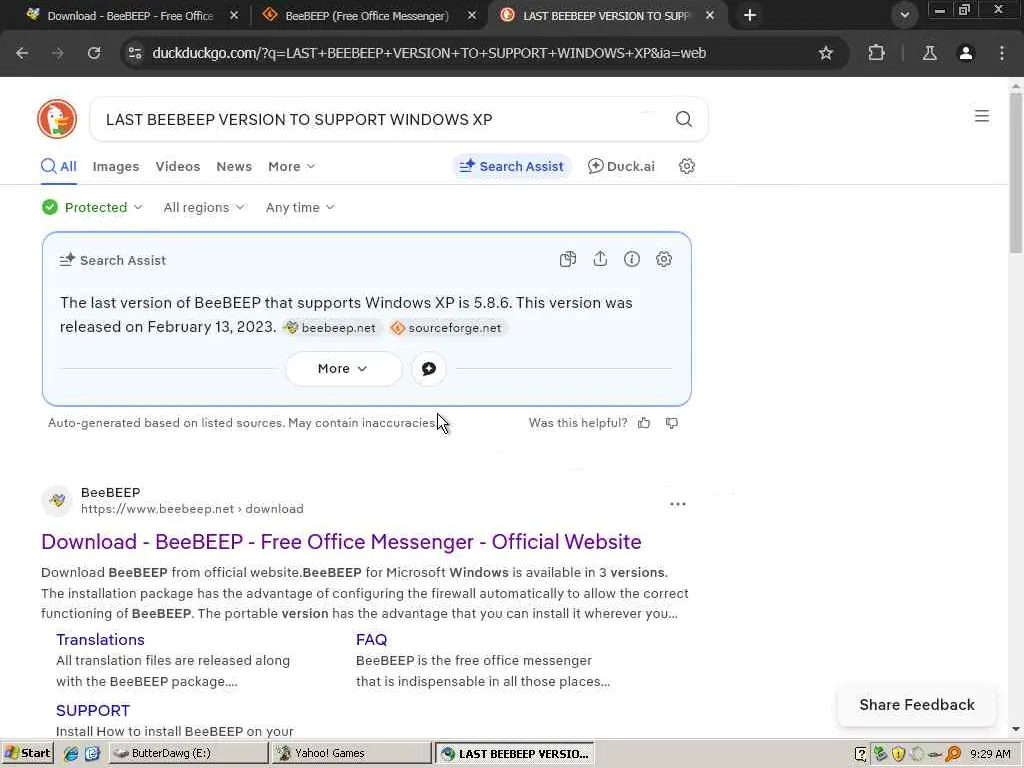Click the help question mark tray icon
The image size is (1024, 768).
coord(861,754)
